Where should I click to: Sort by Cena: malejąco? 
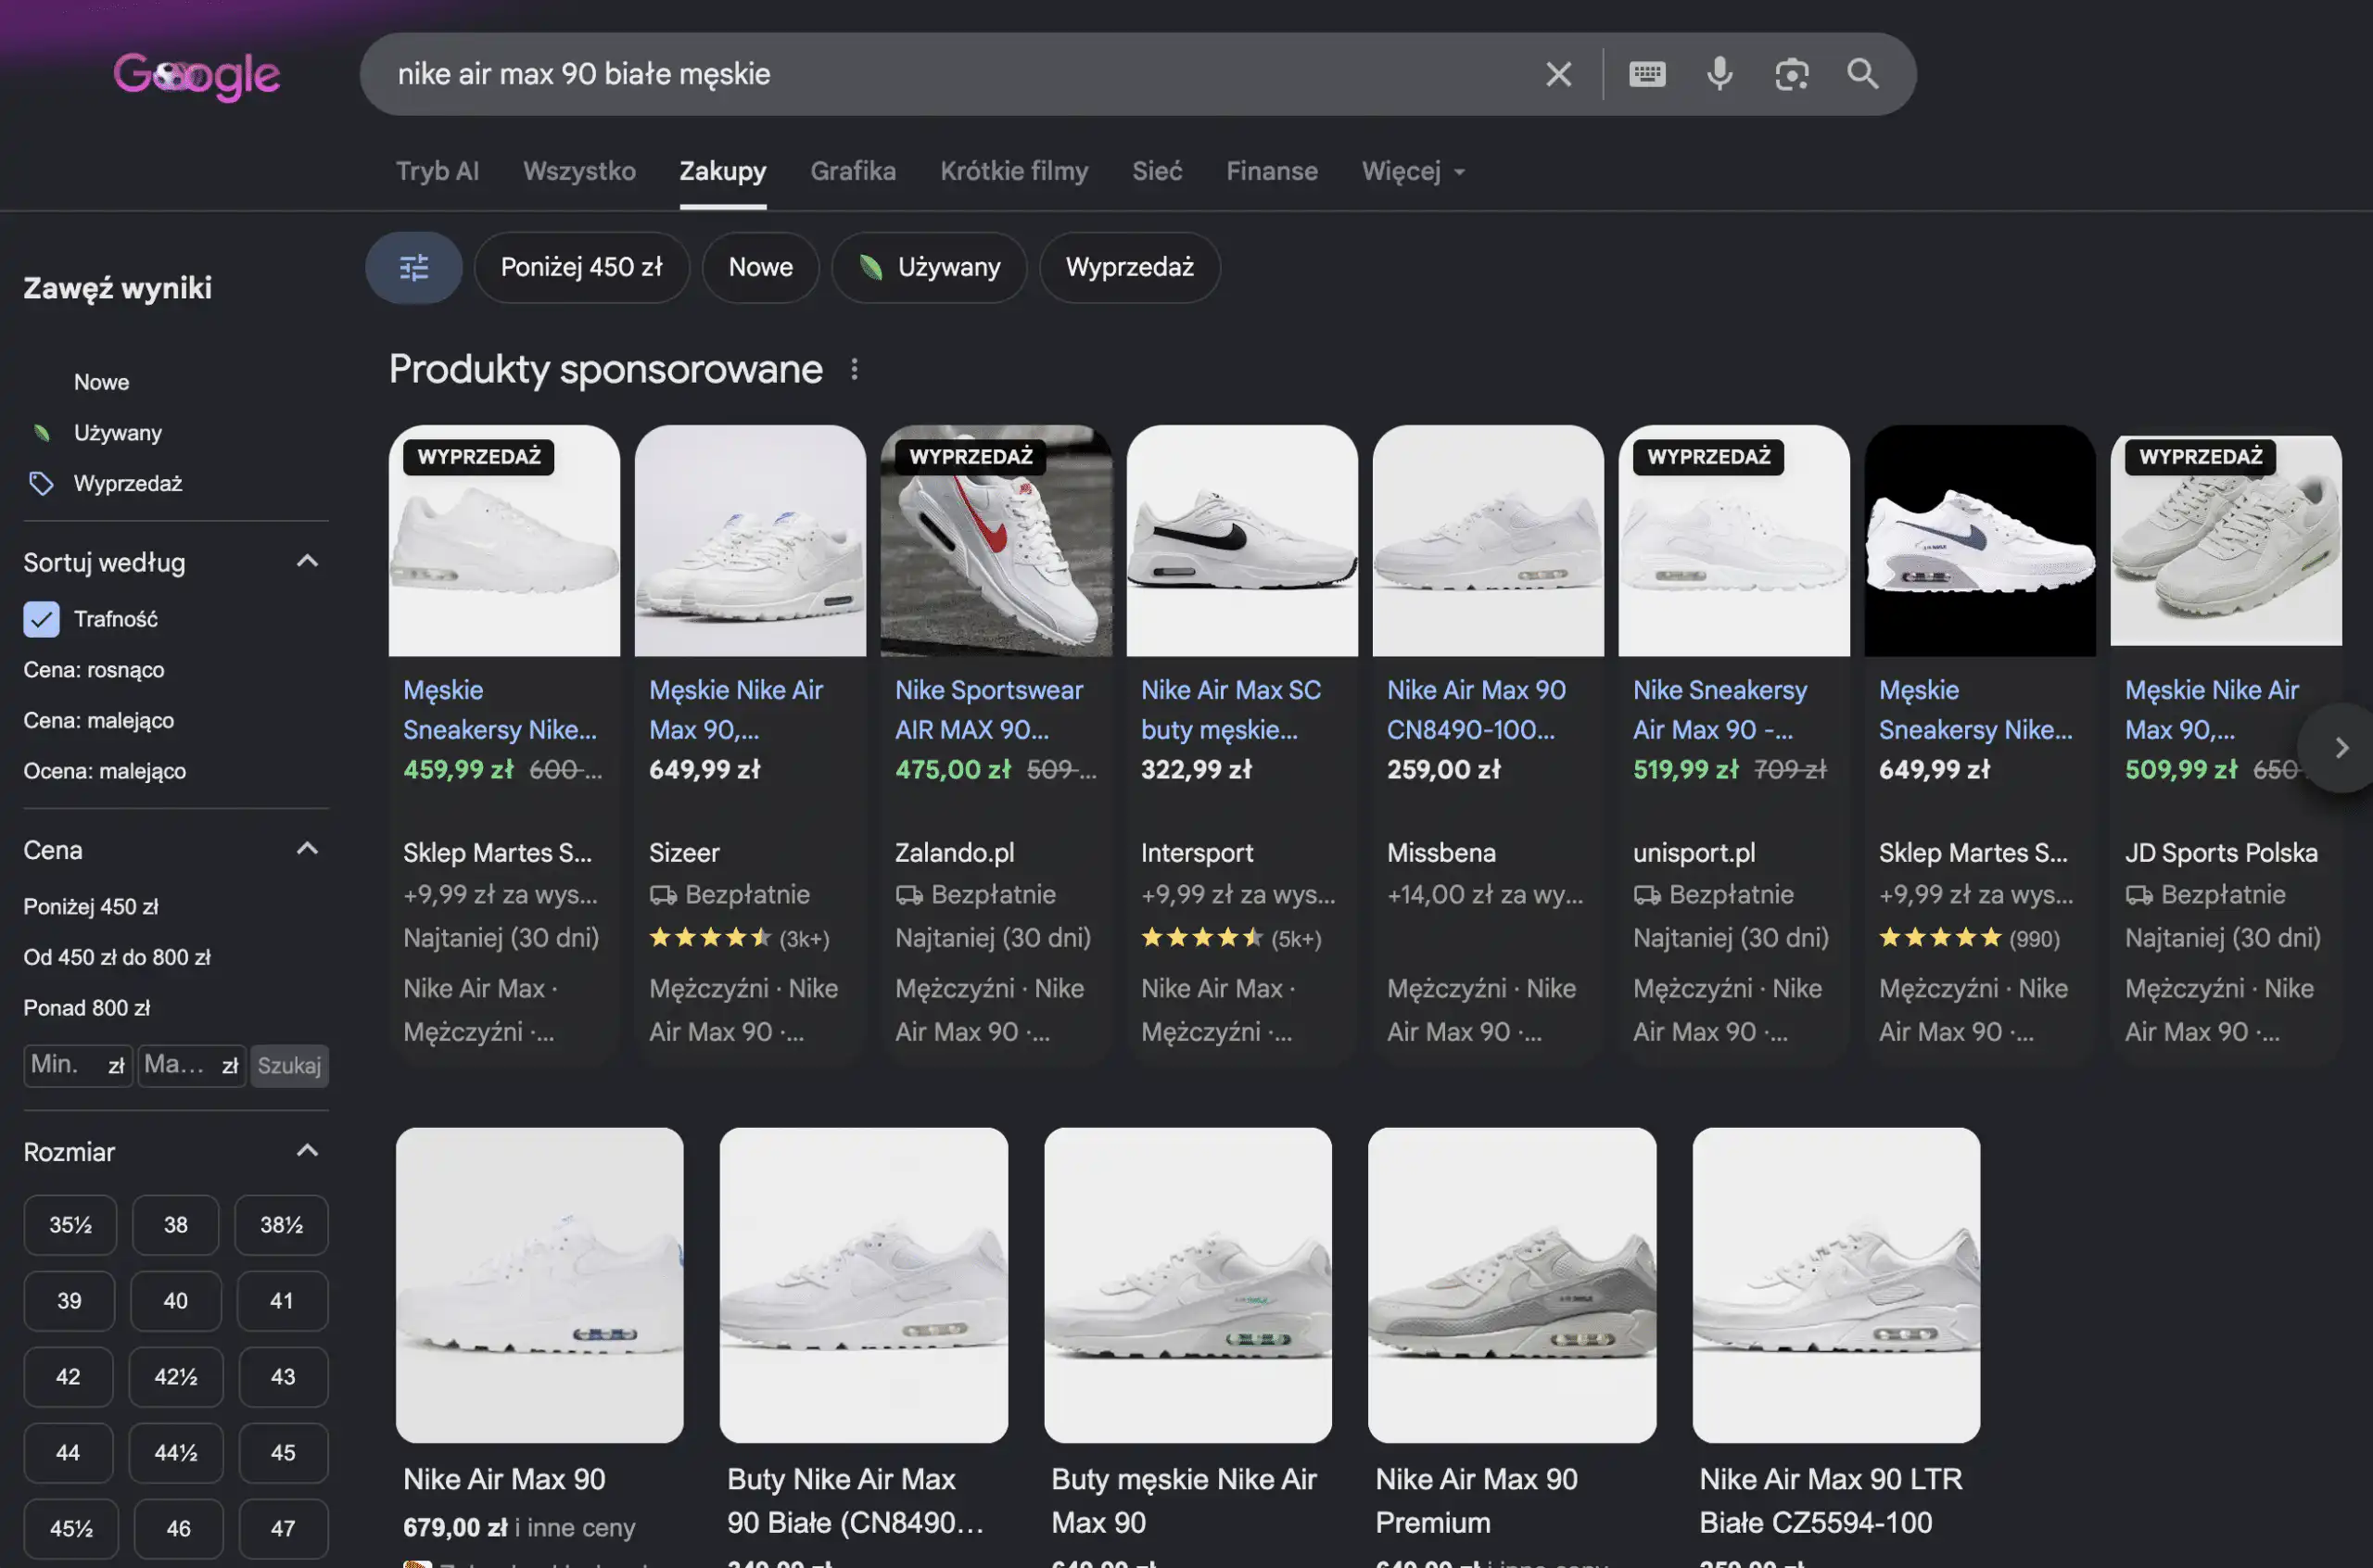[x=99, y=720]
